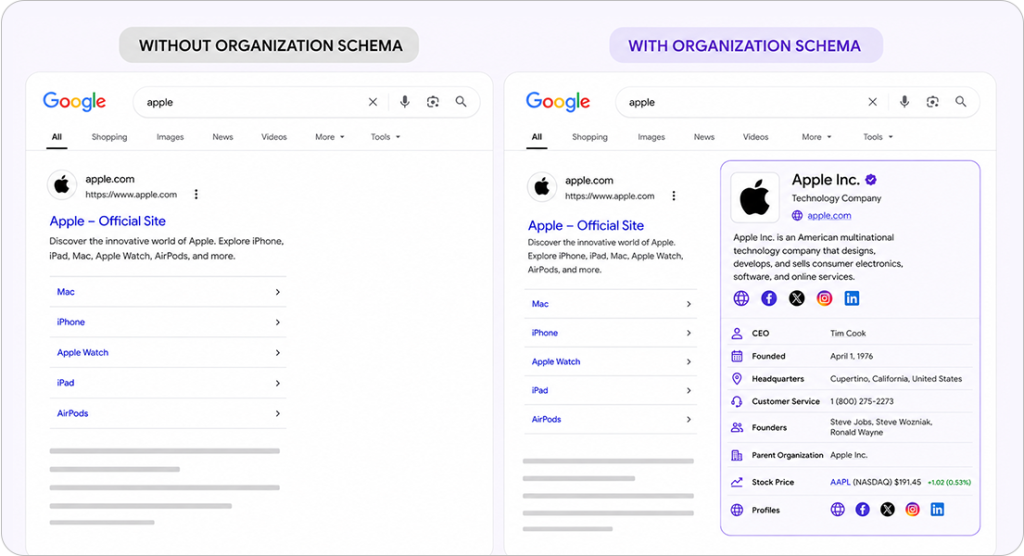Click the Apple favicon in the left result

click(62, 186)
